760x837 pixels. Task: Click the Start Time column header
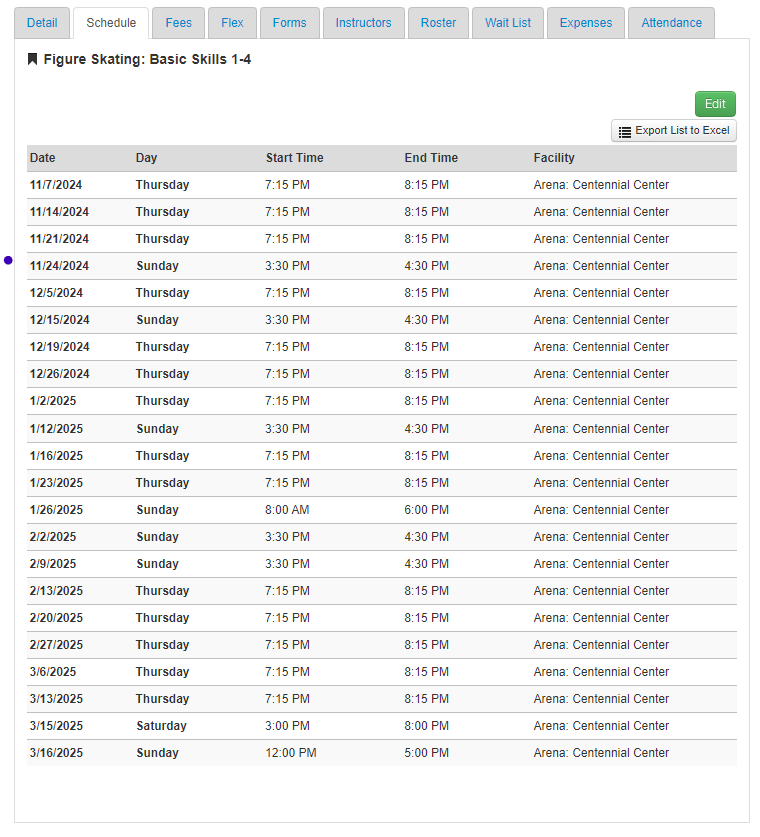click(294, 158)
